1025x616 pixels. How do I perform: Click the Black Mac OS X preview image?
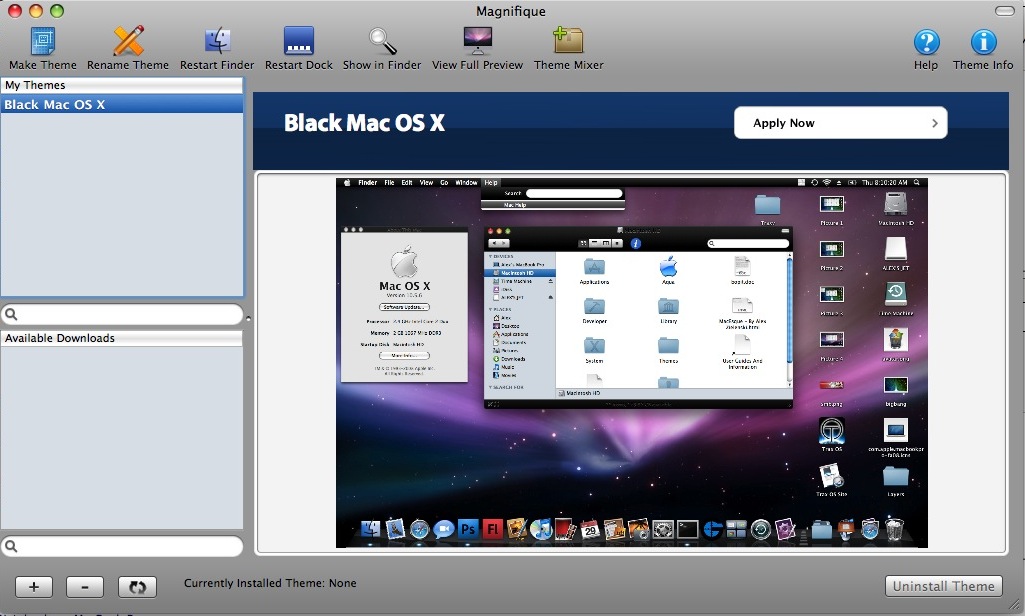point(631,363)
